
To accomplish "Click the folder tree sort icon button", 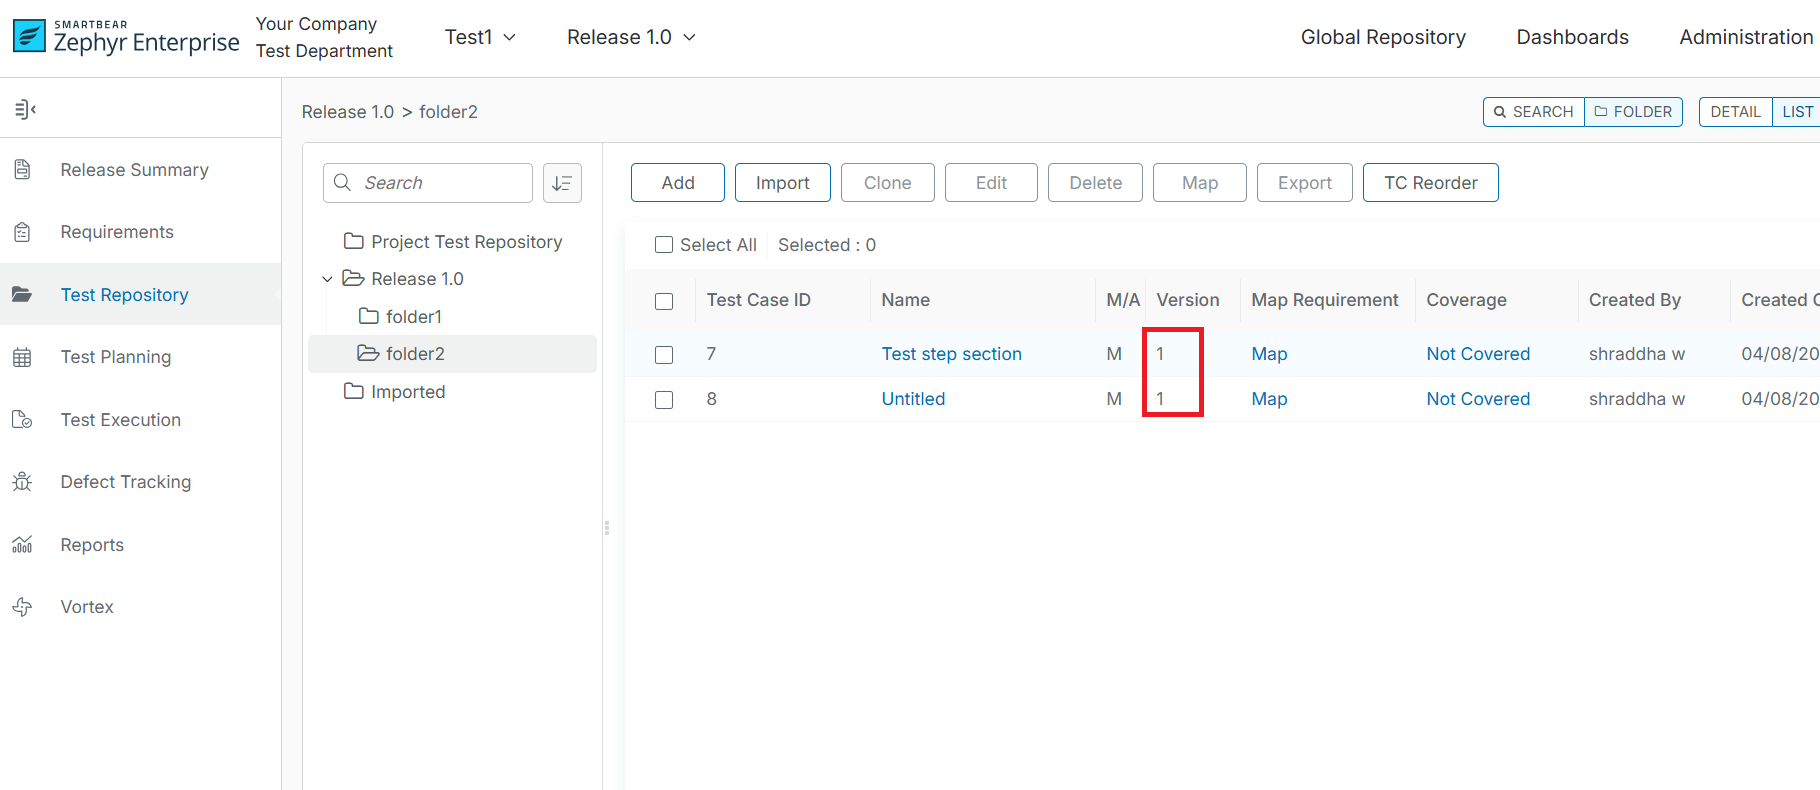I will tap(562, 183).
